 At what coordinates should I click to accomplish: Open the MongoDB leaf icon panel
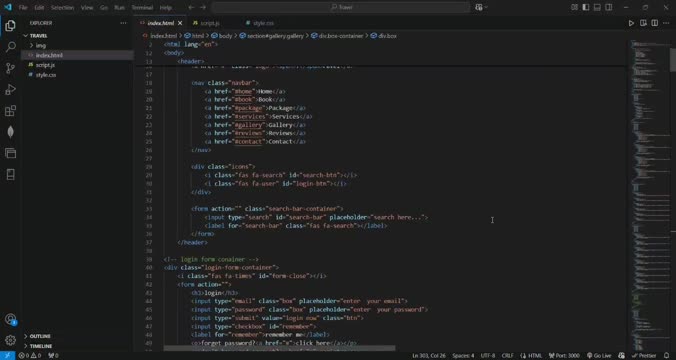10,132
